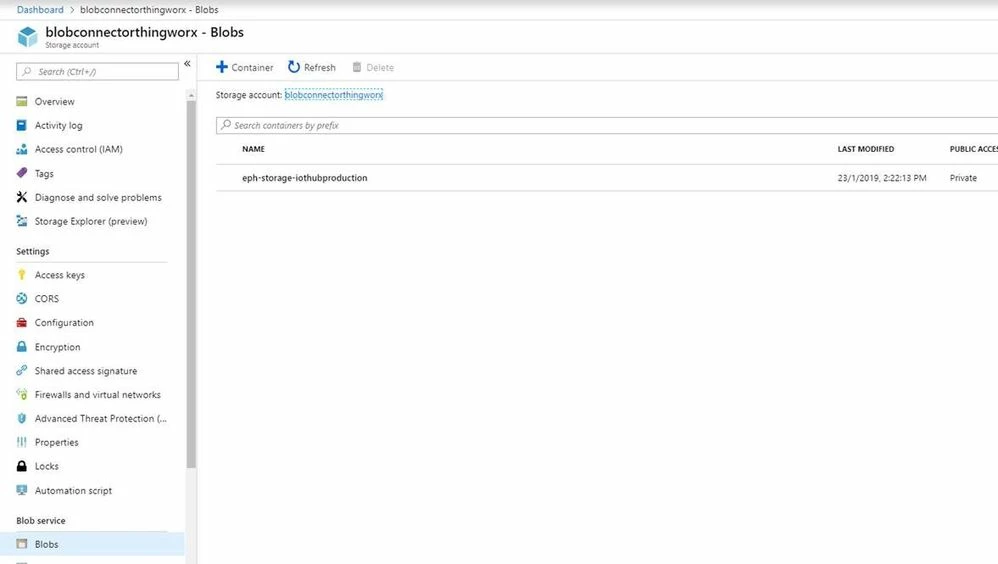Click search magnifier in containers field
Viewport: 998px width, 564px height.
coord(226,125)
